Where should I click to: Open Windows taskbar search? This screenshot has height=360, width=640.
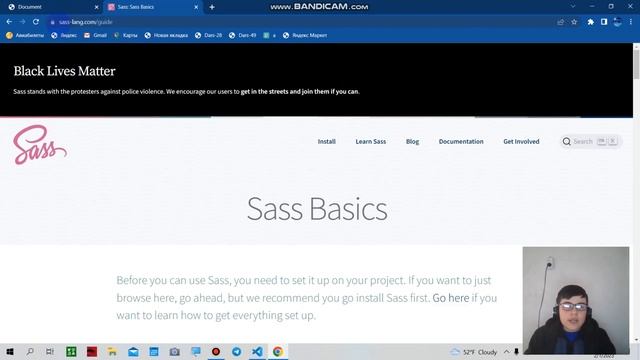[x=30, y=351]
